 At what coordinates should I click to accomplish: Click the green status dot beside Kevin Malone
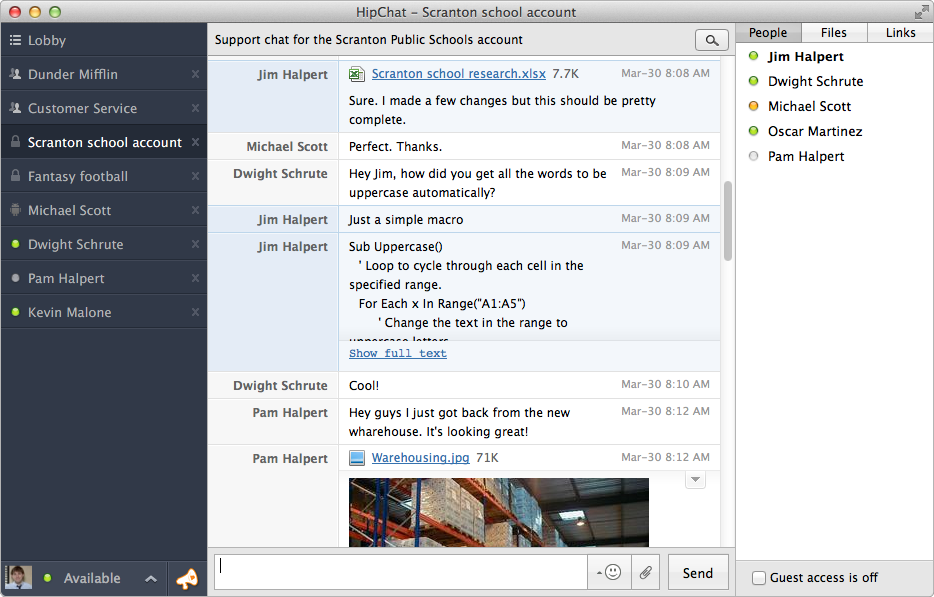click(x=15, y=312)
